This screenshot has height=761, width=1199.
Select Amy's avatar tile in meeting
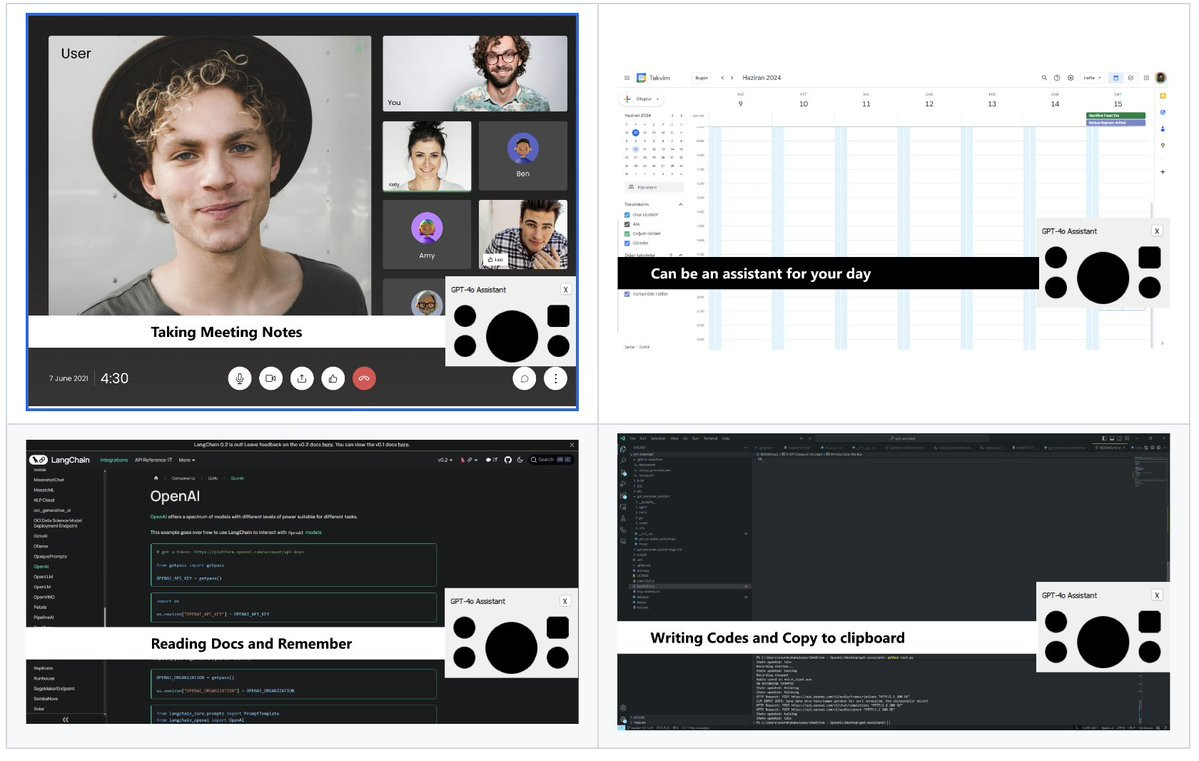tap(427, 234)
